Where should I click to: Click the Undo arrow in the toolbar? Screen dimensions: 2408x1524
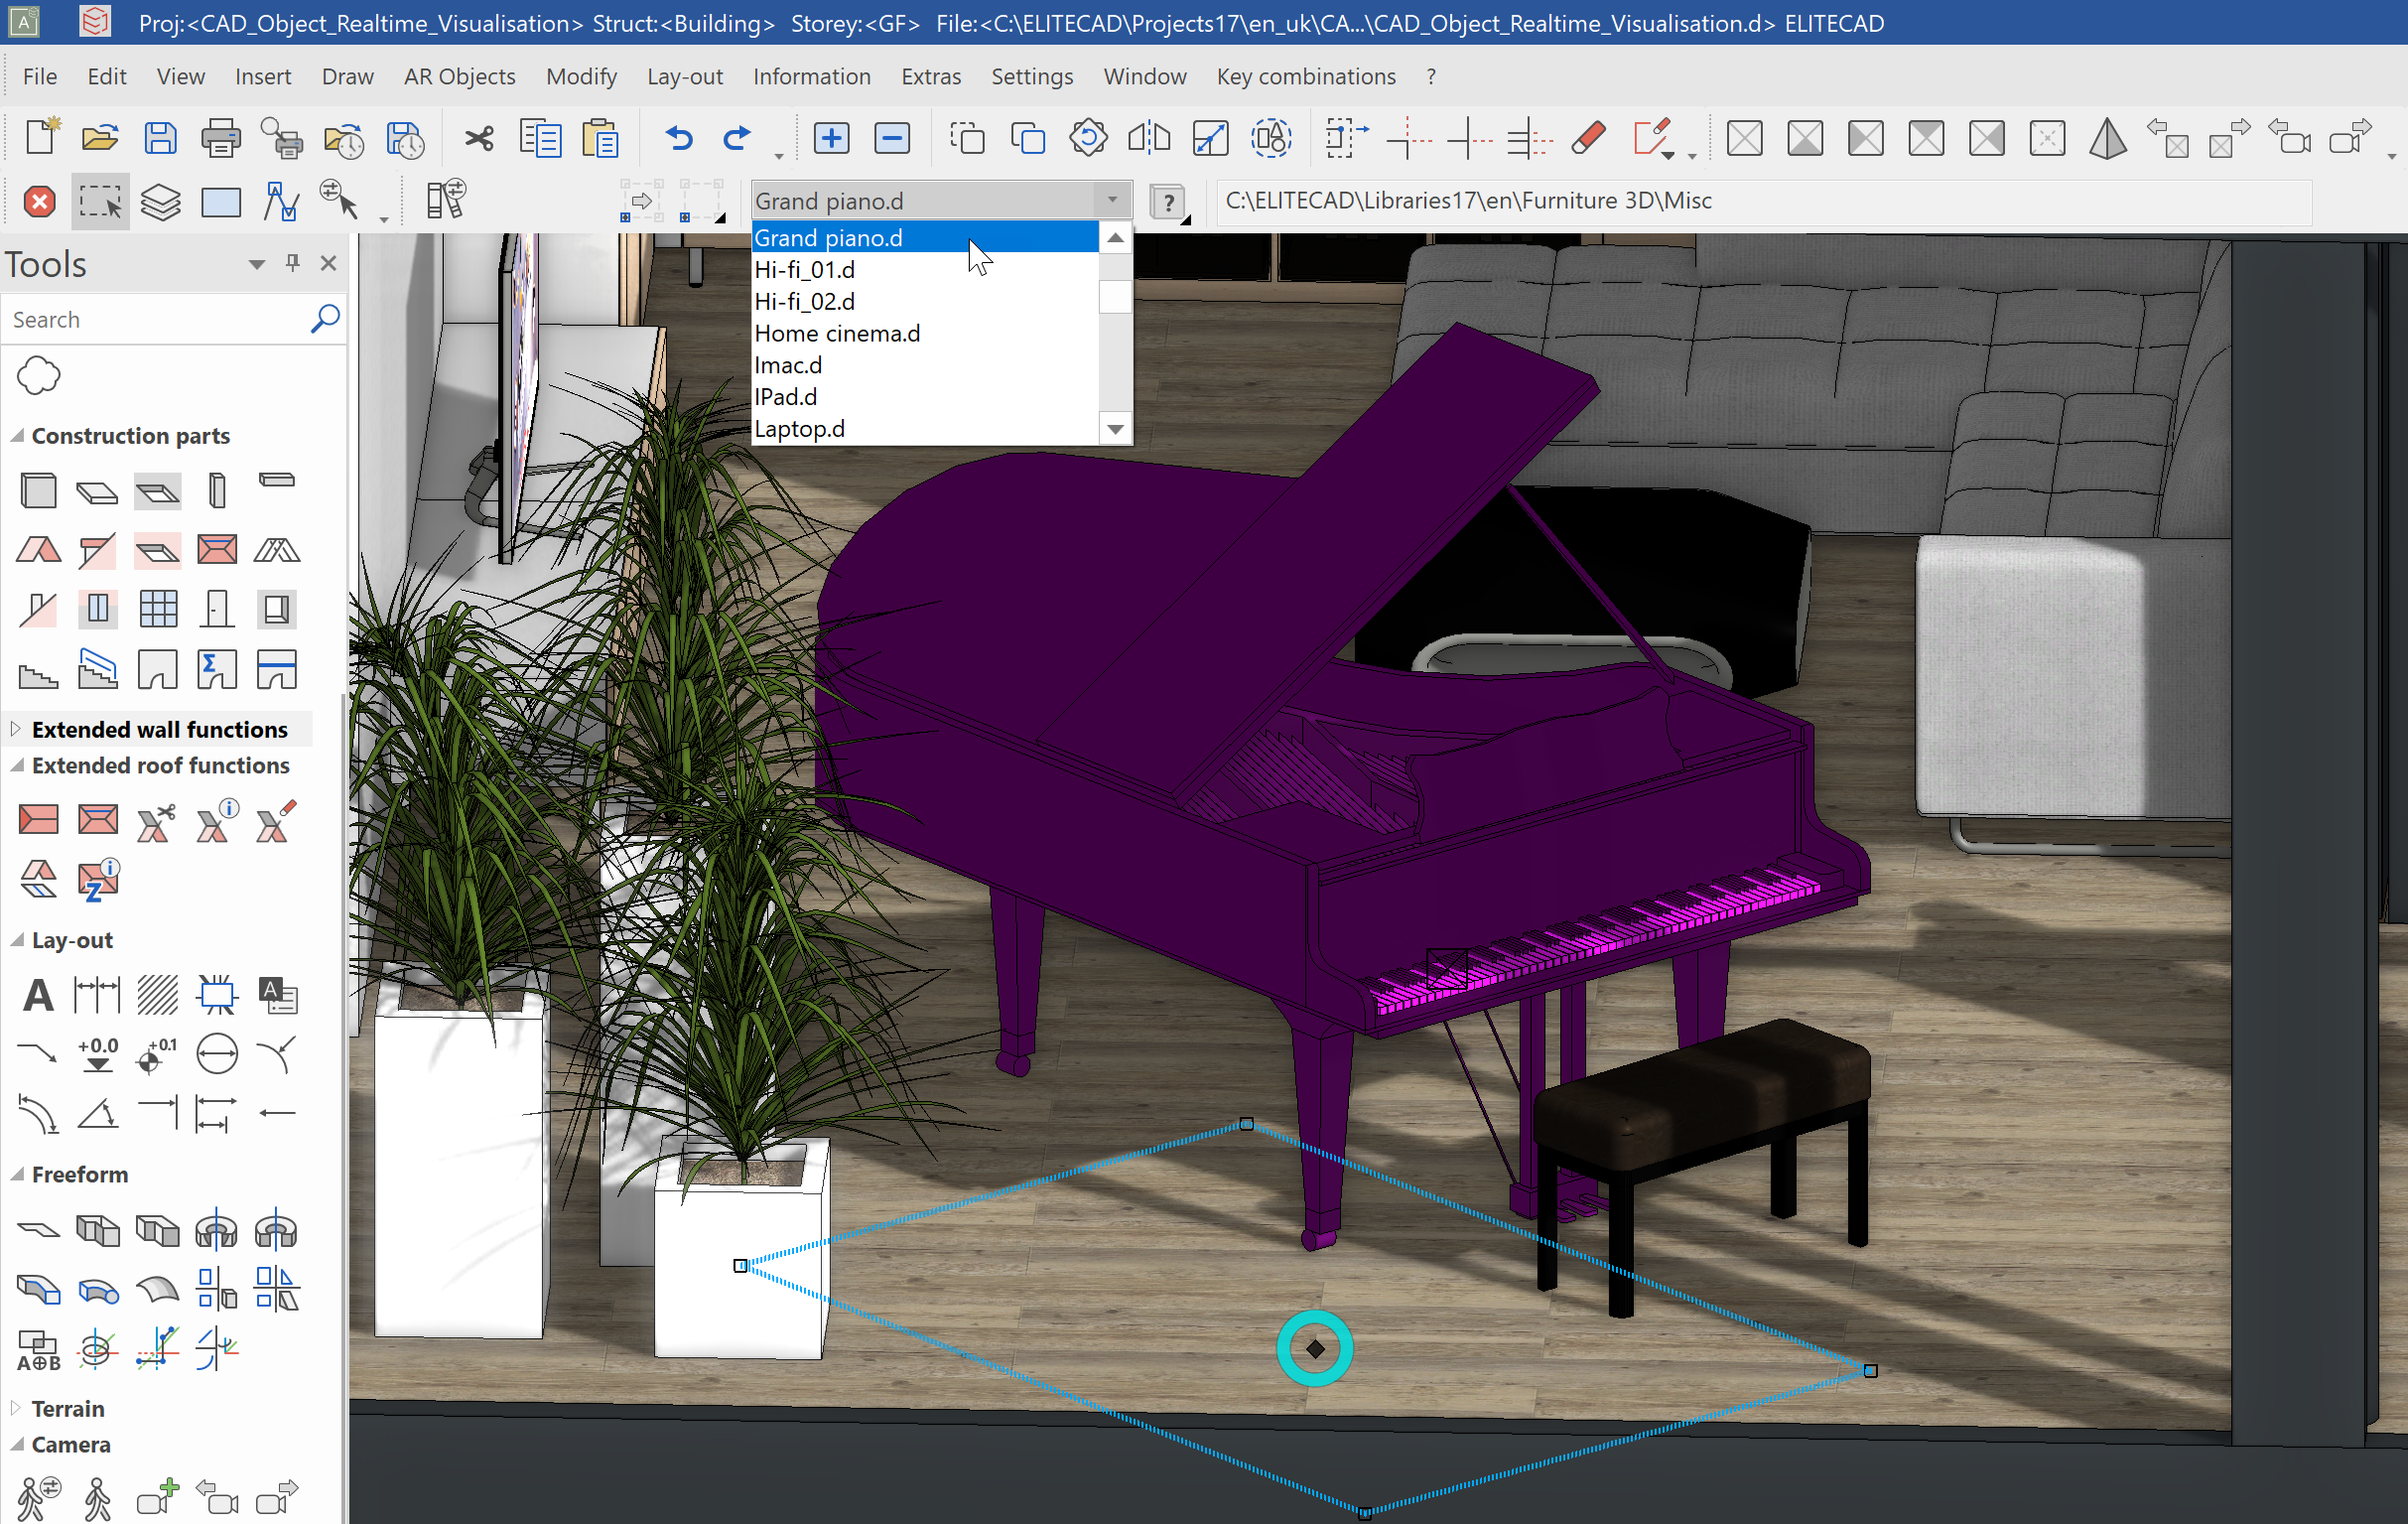point(679,138)
